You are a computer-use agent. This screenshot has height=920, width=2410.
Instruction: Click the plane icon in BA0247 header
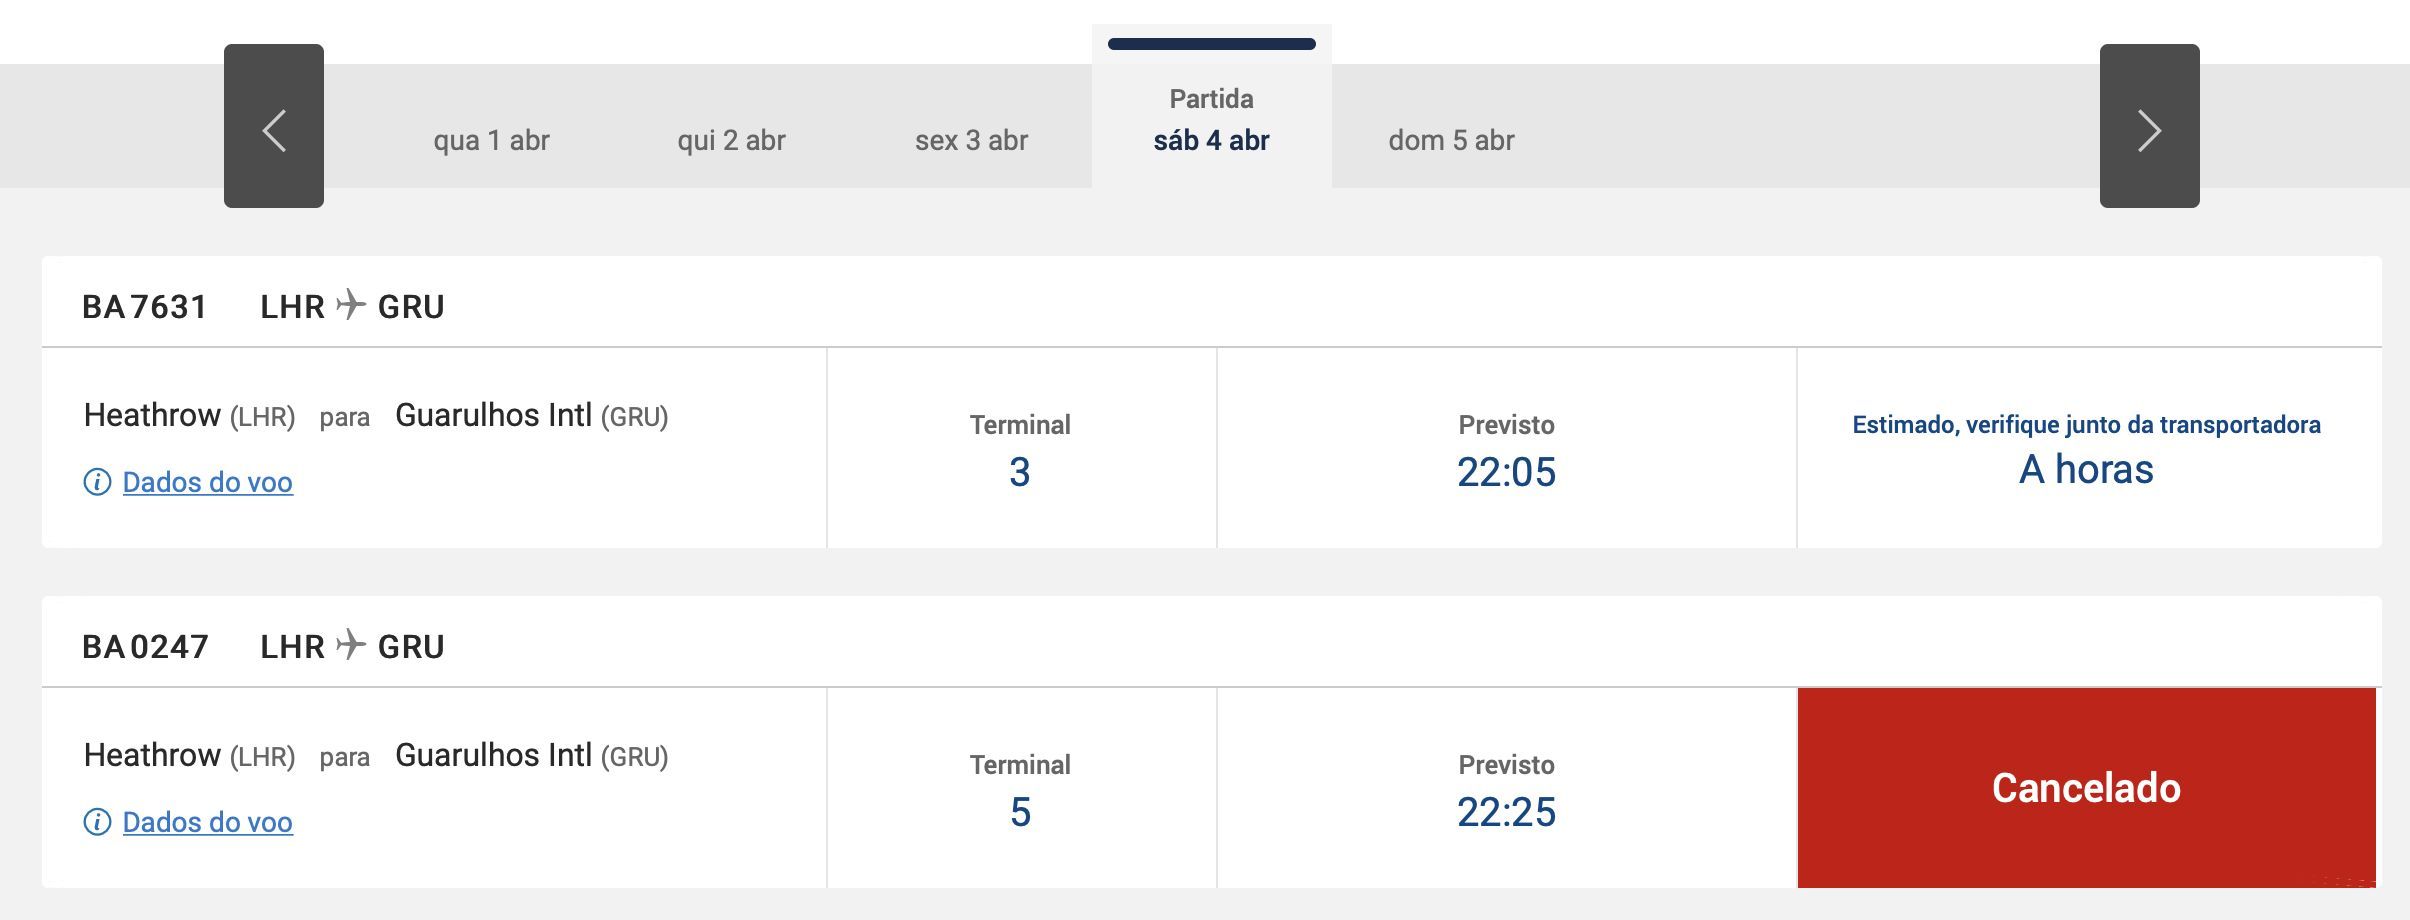coord(351,644)
